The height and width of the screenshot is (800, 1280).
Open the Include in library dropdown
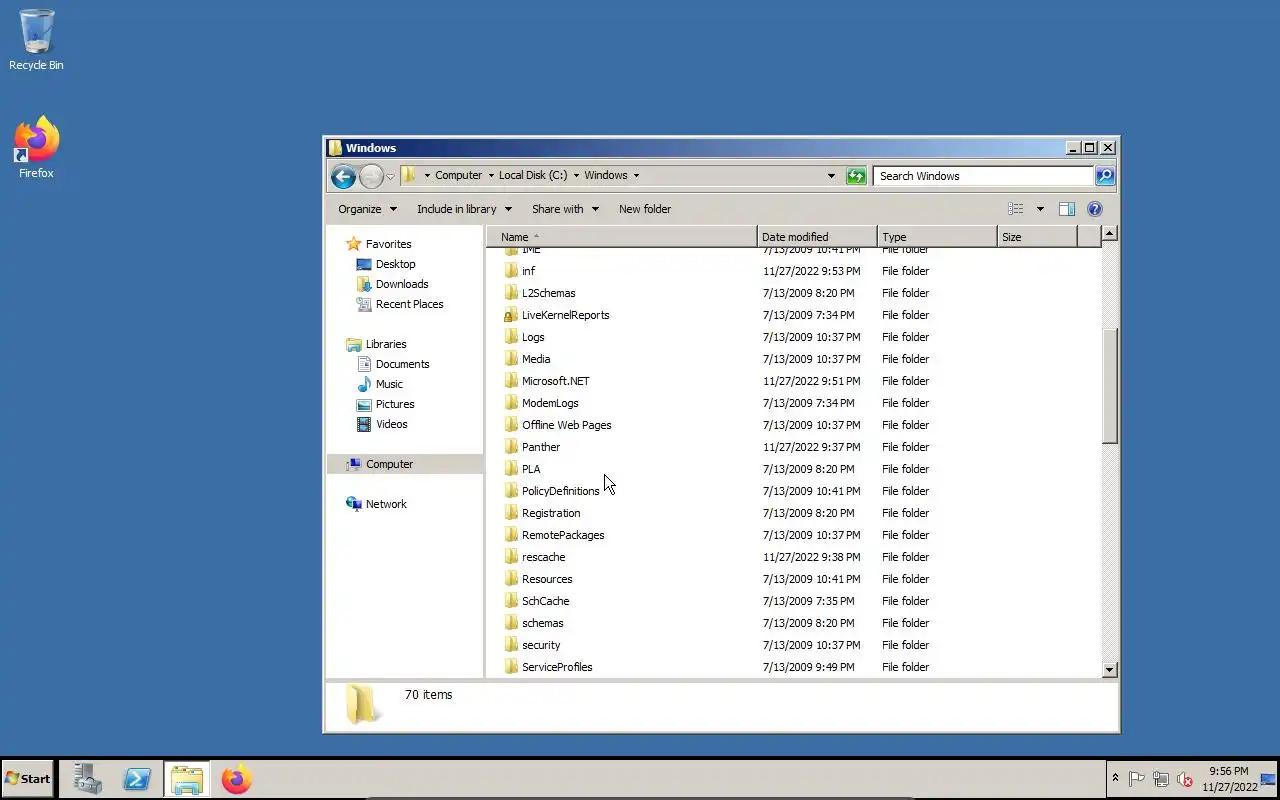464,209
